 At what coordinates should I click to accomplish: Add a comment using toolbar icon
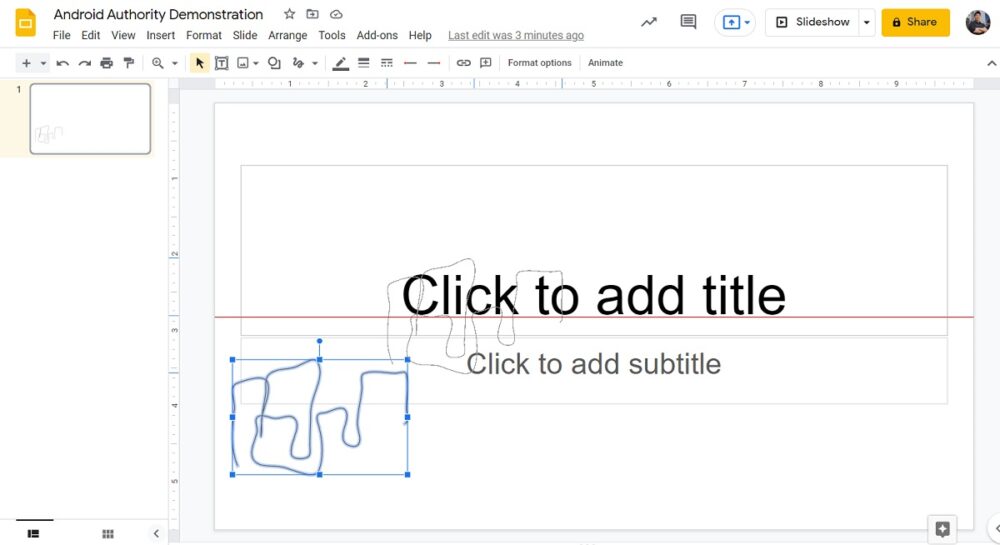pyautogui.click(x=486, y=63)
